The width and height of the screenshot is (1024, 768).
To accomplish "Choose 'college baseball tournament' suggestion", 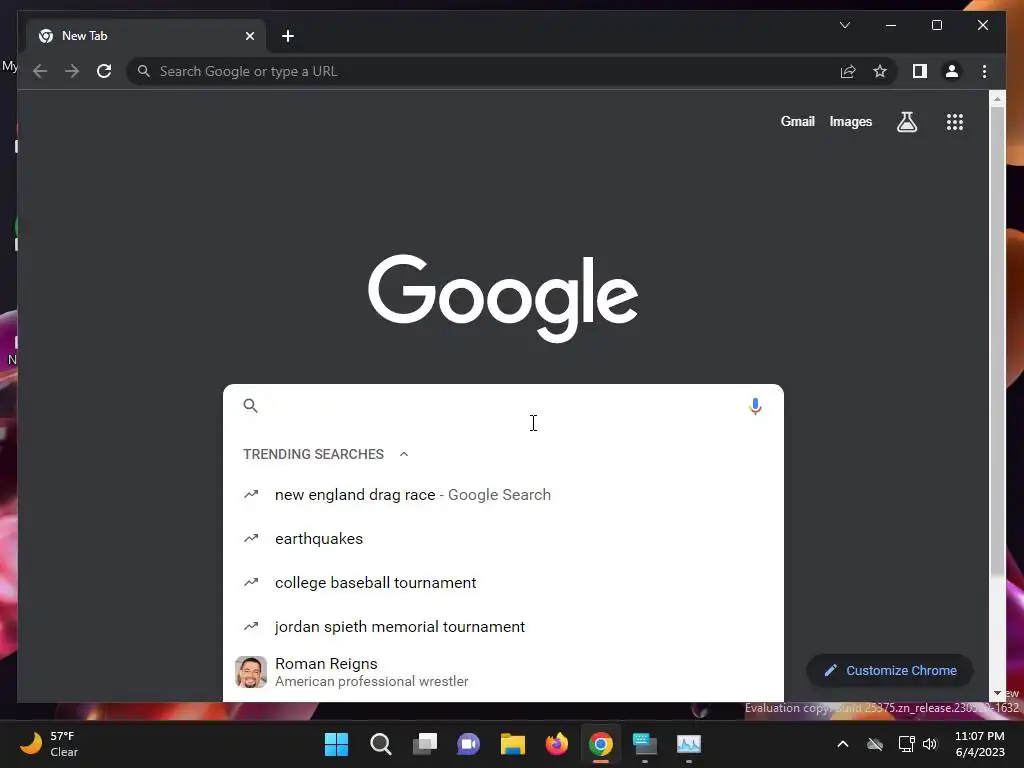I will (503, 583).
